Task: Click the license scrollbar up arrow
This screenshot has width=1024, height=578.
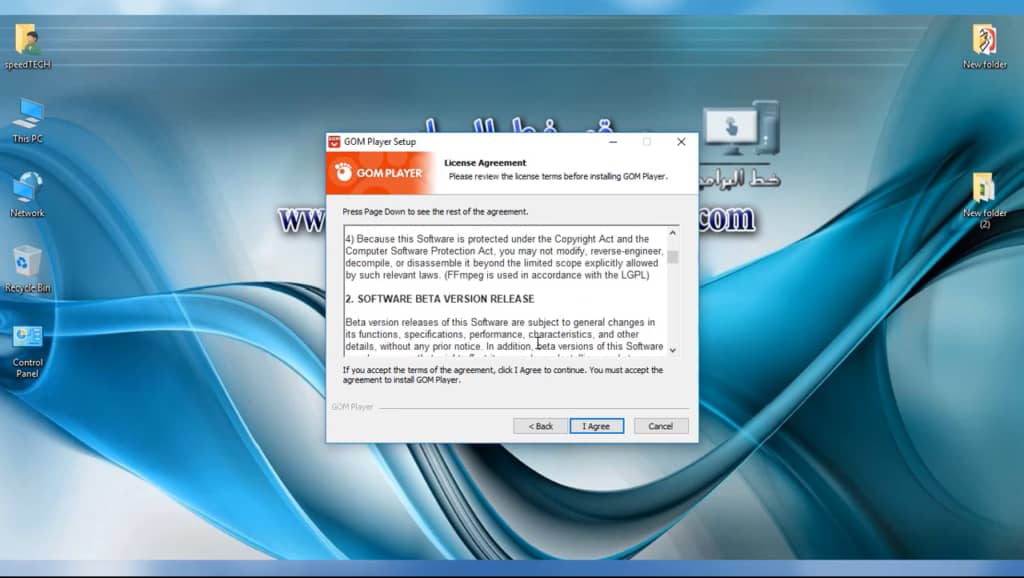Action: click(673, 233)
